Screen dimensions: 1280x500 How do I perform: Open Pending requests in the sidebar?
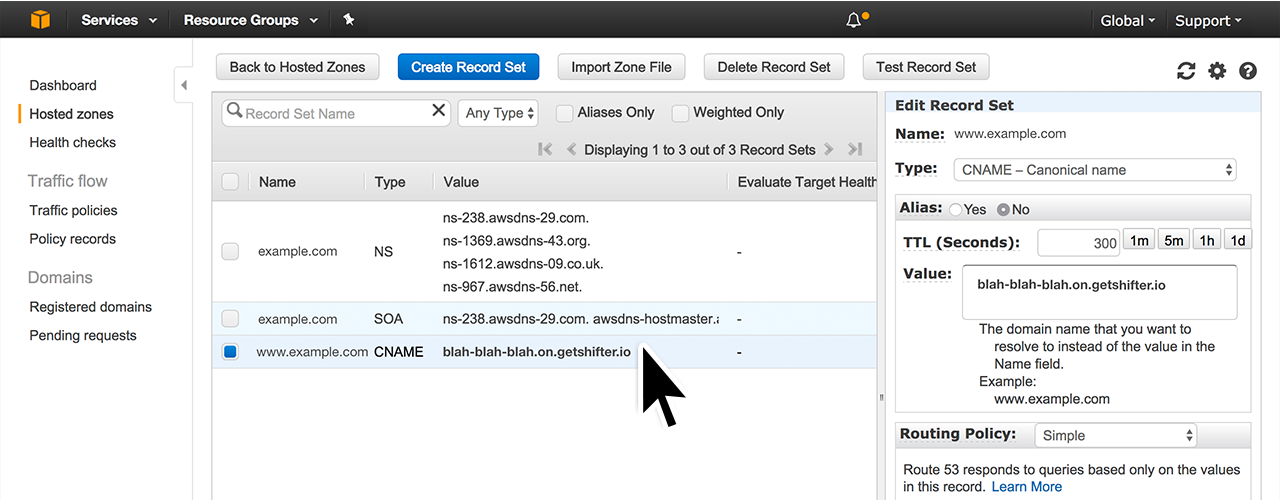click(82, 336)
